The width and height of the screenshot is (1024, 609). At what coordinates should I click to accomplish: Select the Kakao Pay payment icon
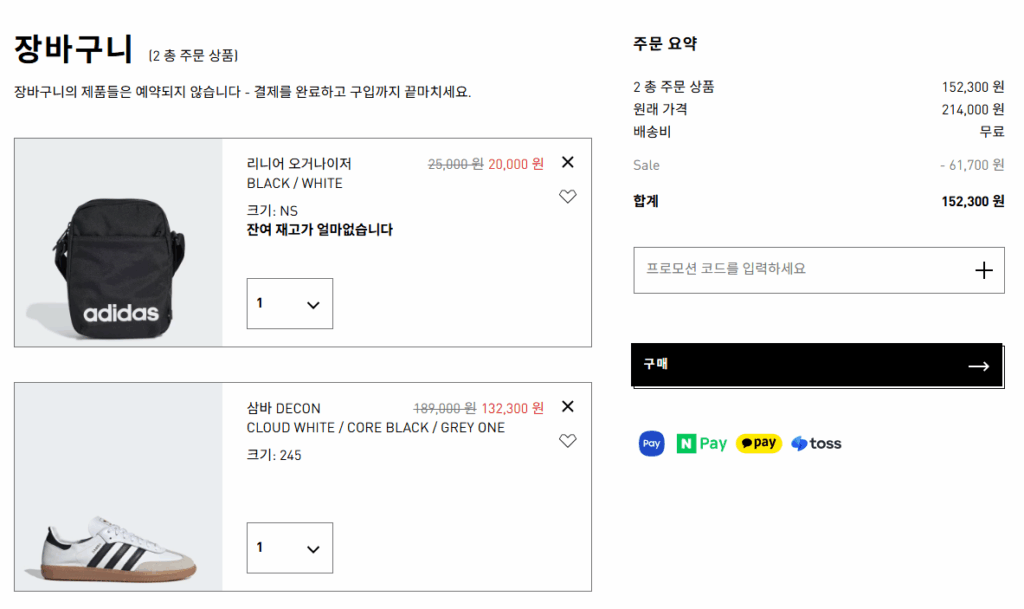pyautogui.click(x=758, y=443)
